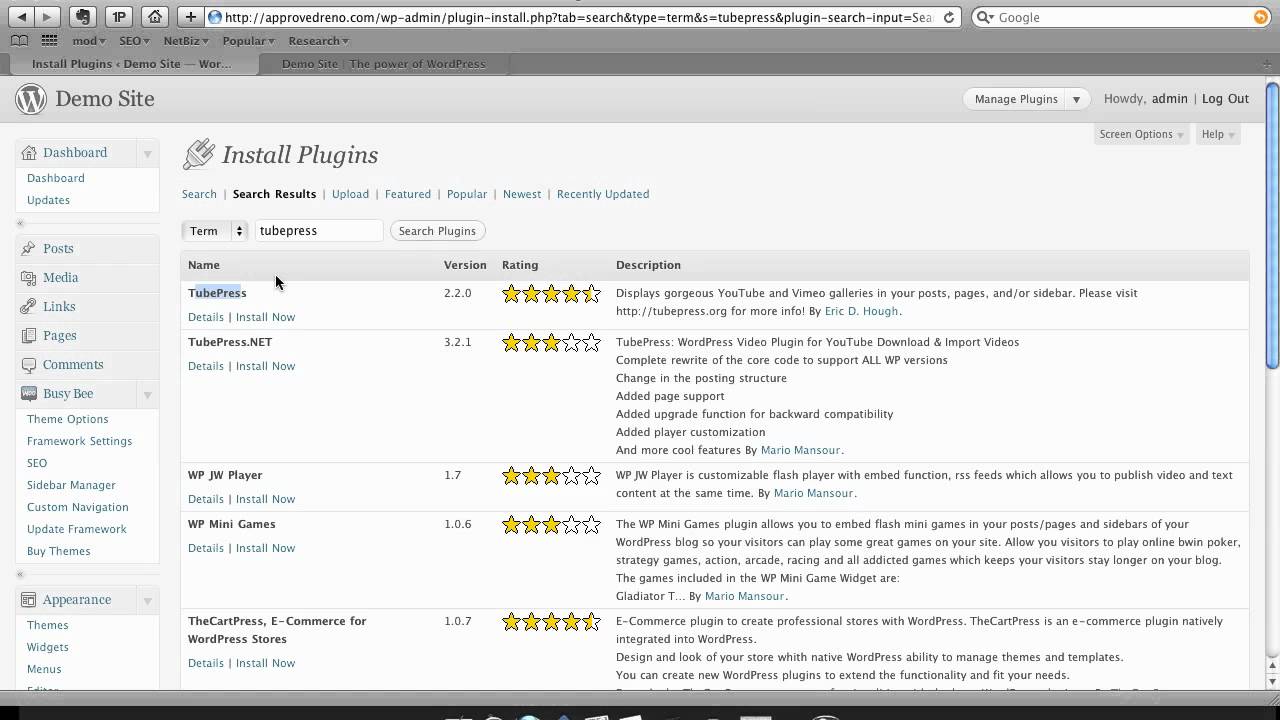Open the NetBiz bookmarks folder menu

point(186,41)
